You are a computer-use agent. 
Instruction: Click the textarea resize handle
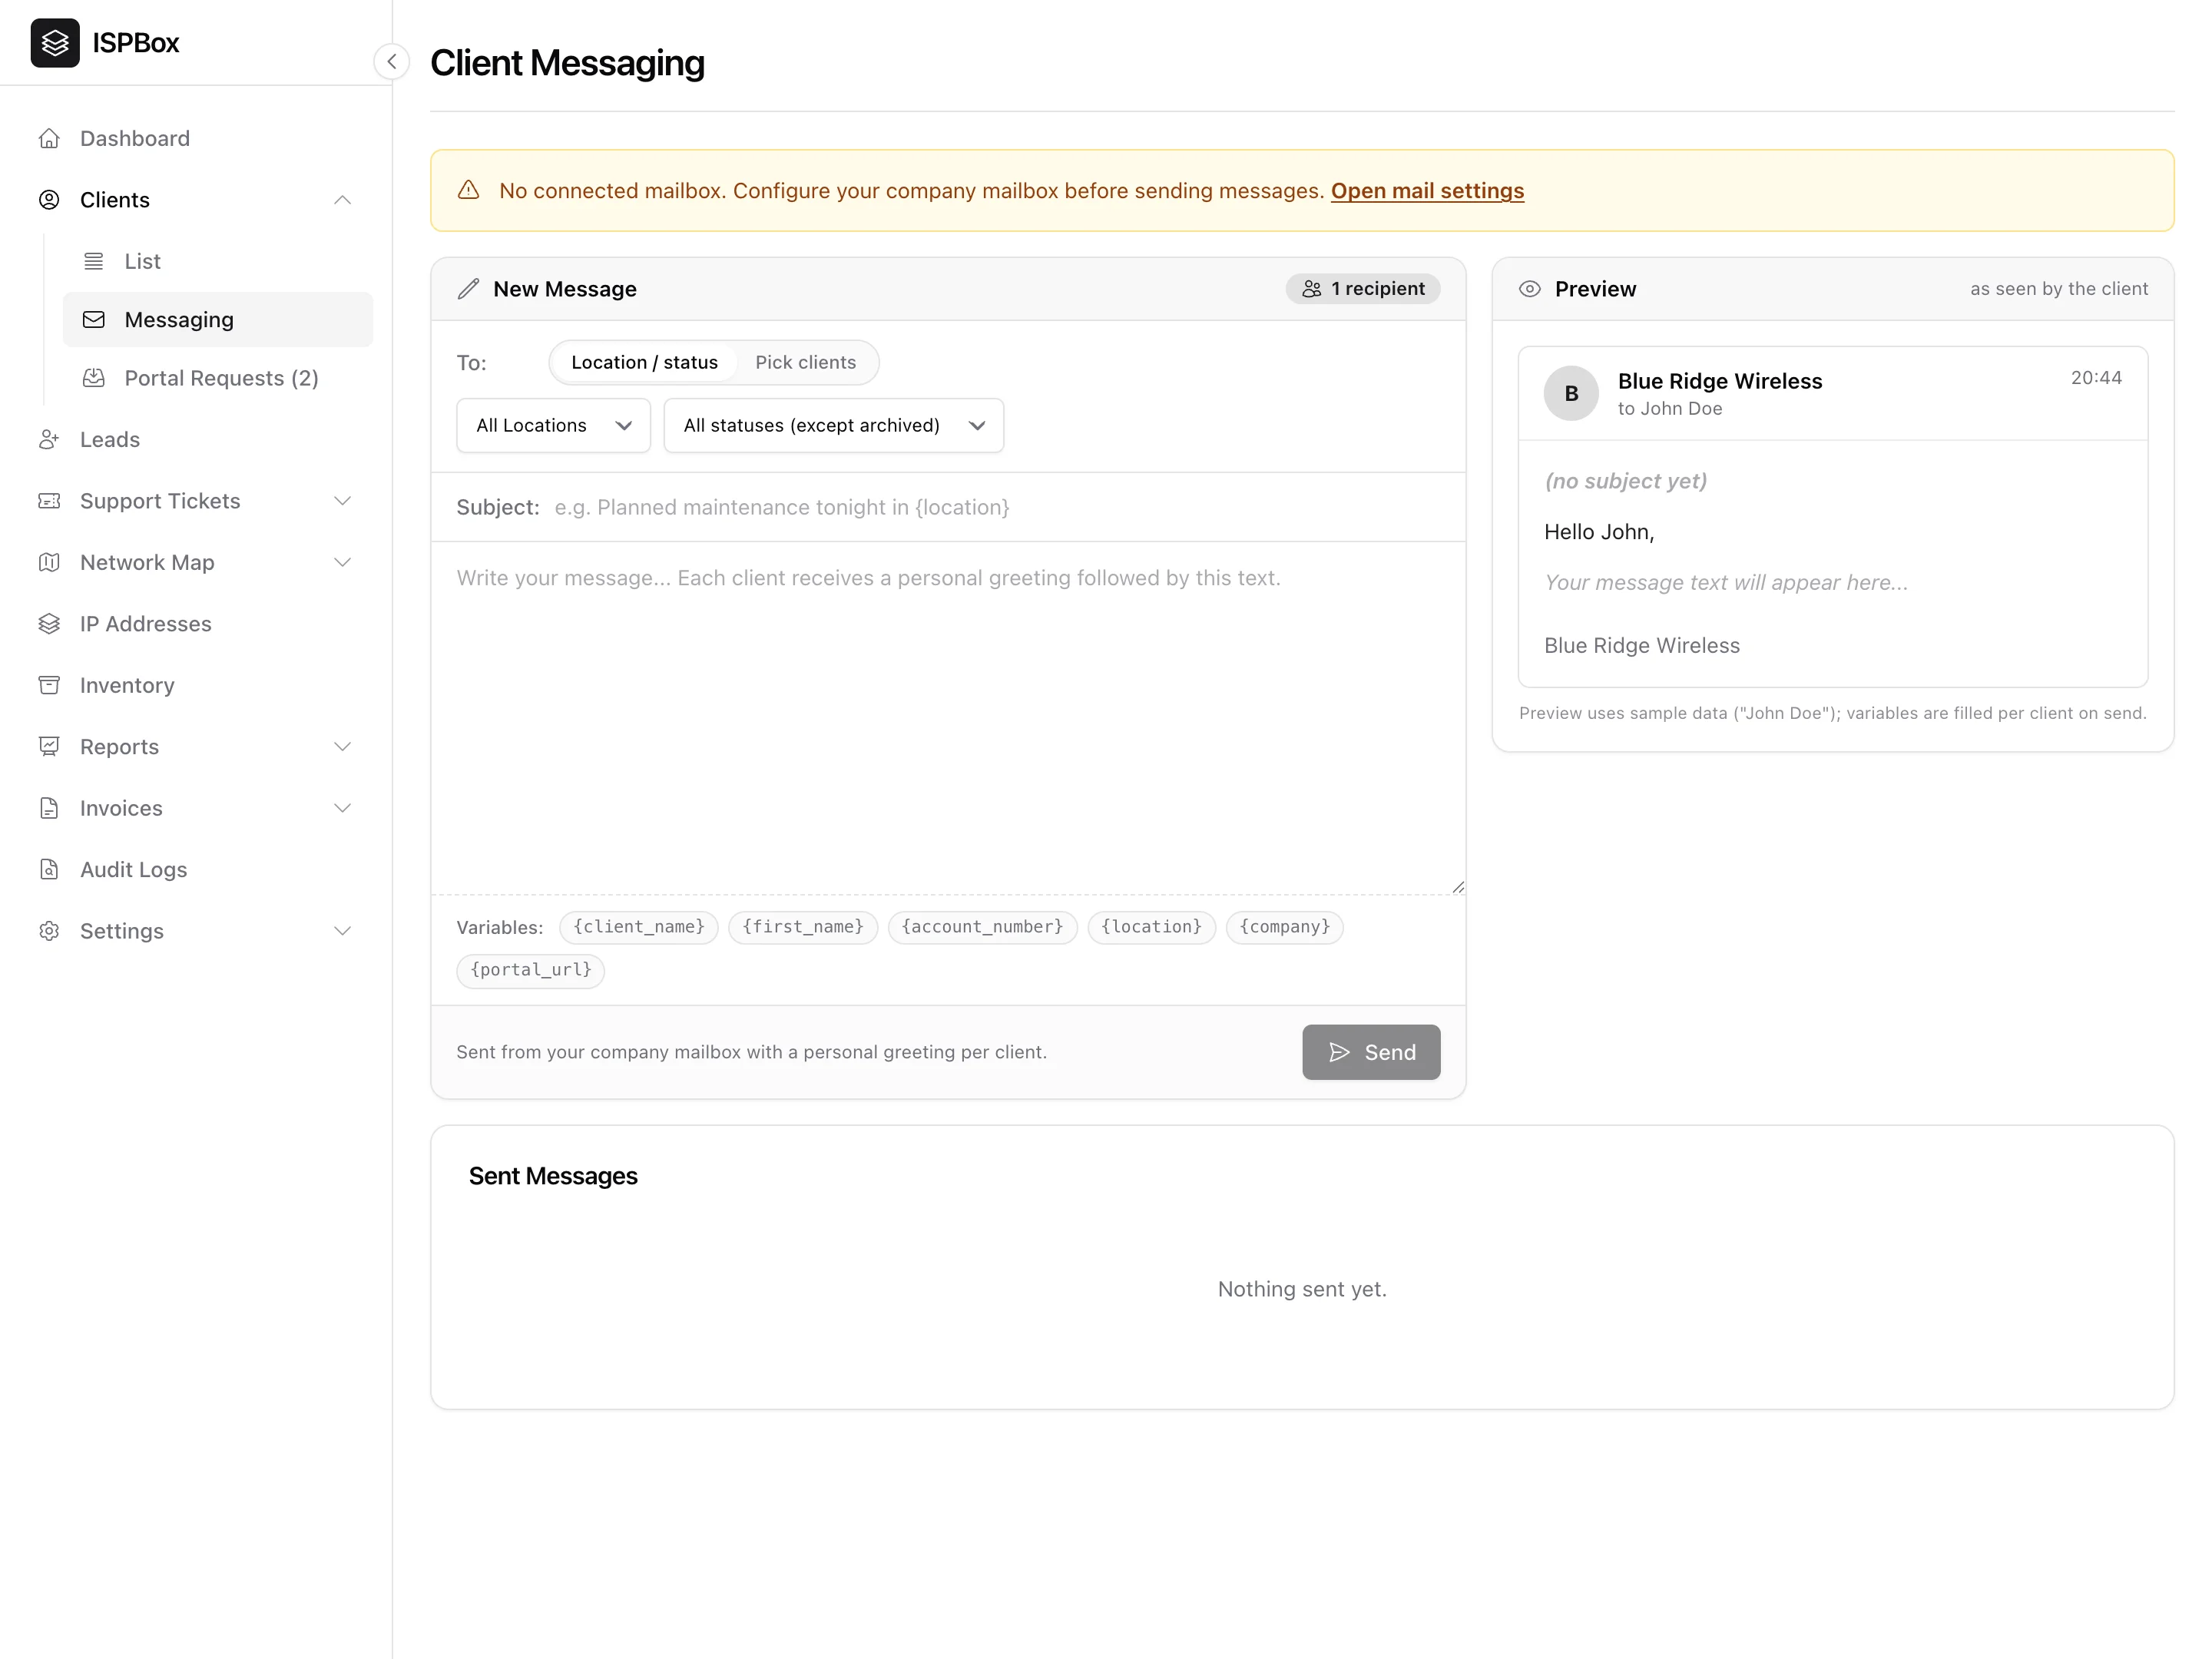(x=1458, y=887)
